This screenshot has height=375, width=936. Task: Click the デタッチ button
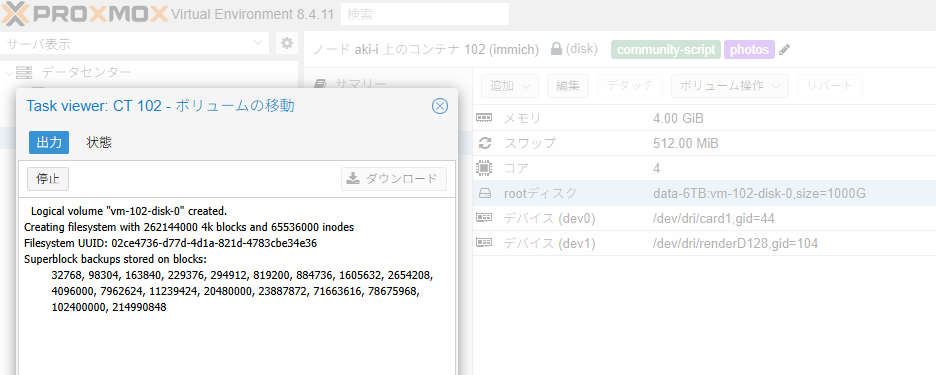coord(629,86)
